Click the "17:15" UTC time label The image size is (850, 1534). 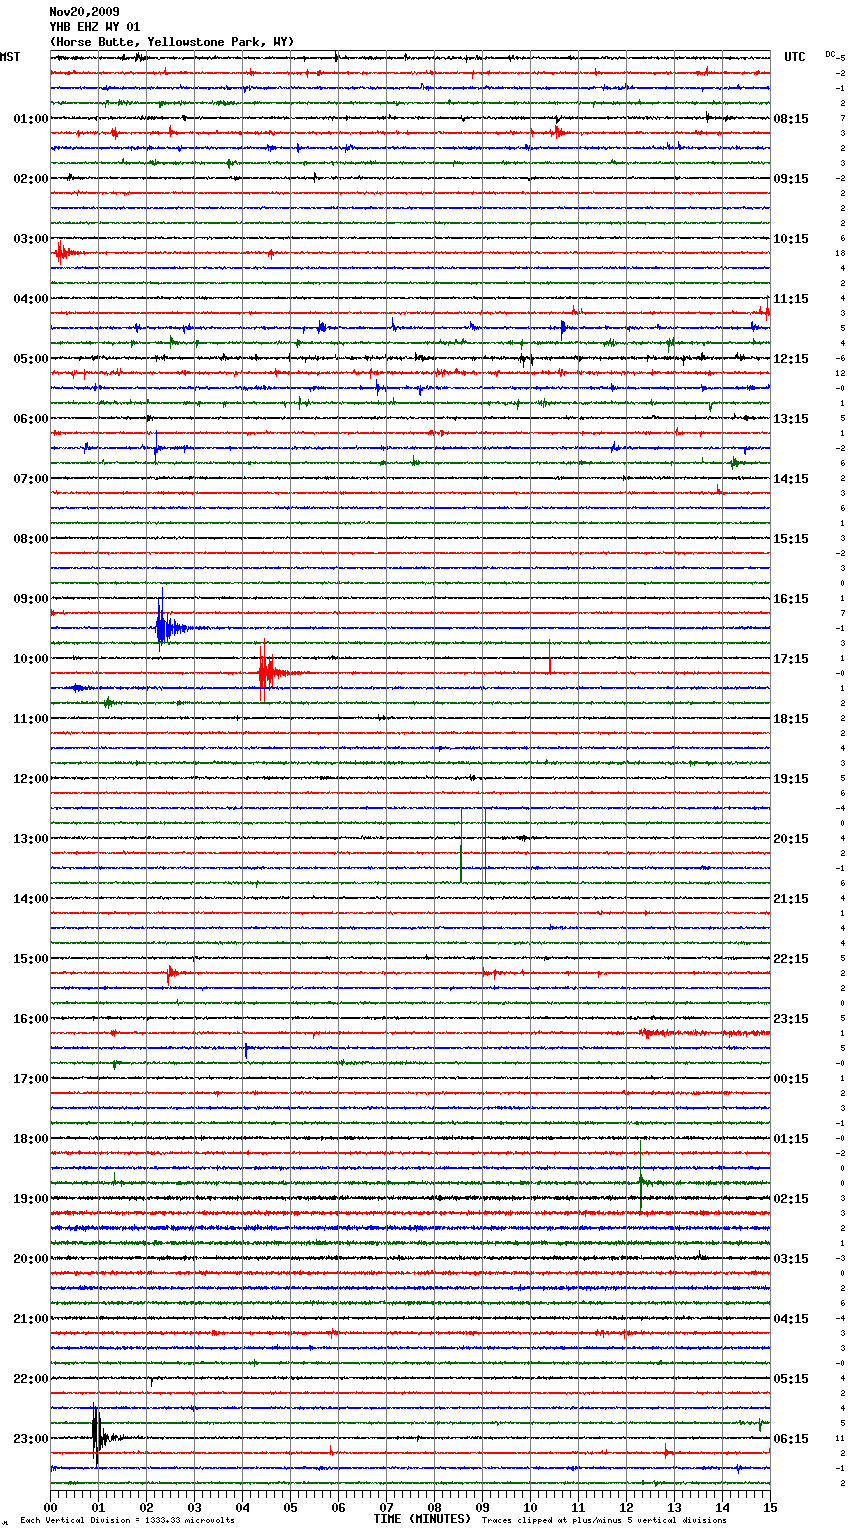click(x=791, y=659)
